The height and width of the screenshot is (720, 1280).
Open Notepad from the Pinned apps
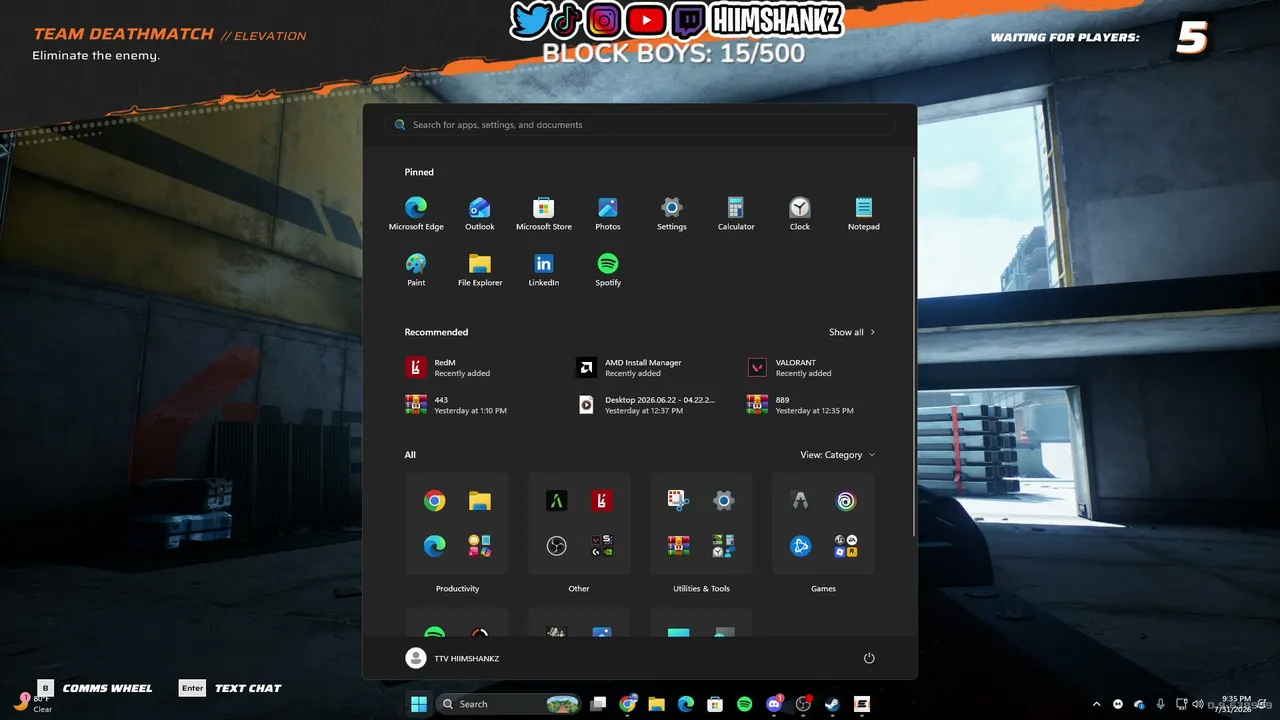point(864,214)
